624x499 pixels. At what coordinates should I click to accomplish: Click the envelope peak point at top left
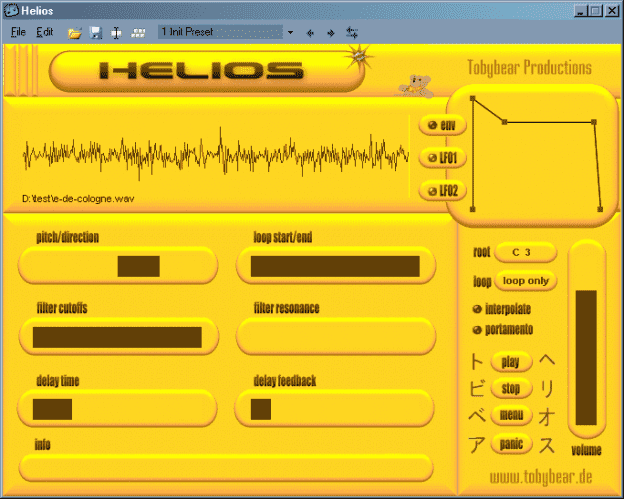473,98
